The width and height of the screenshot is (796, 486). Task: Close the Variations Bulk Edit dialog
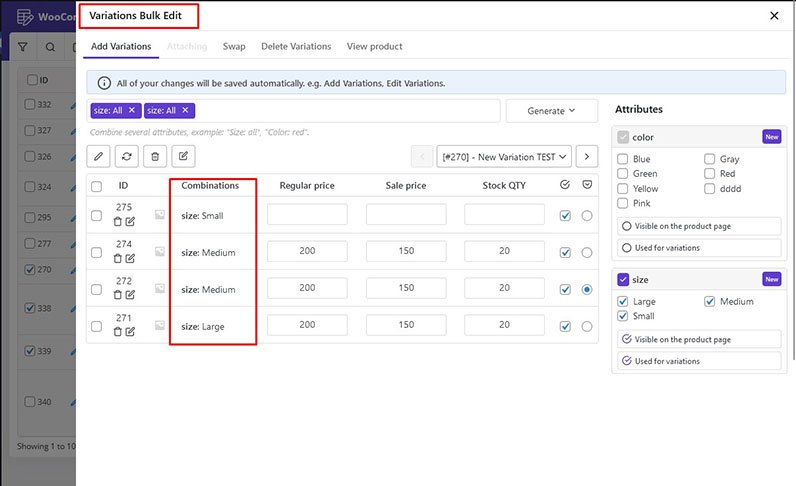[x=774, y=16]
